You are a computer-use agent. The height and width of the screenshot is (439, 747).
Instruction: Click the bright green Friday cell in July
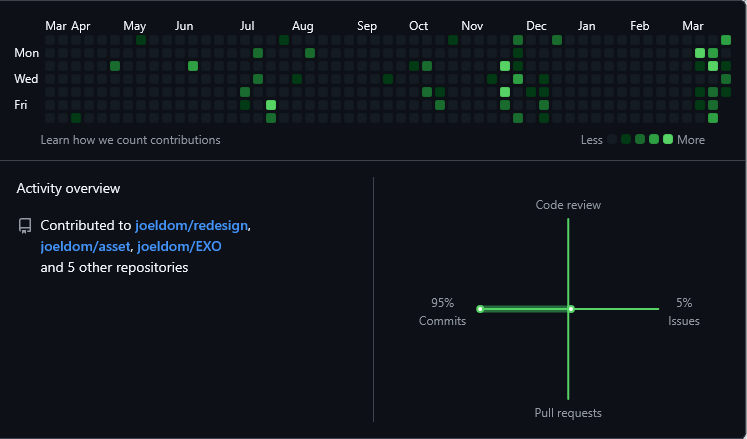(x=271, y=105)
